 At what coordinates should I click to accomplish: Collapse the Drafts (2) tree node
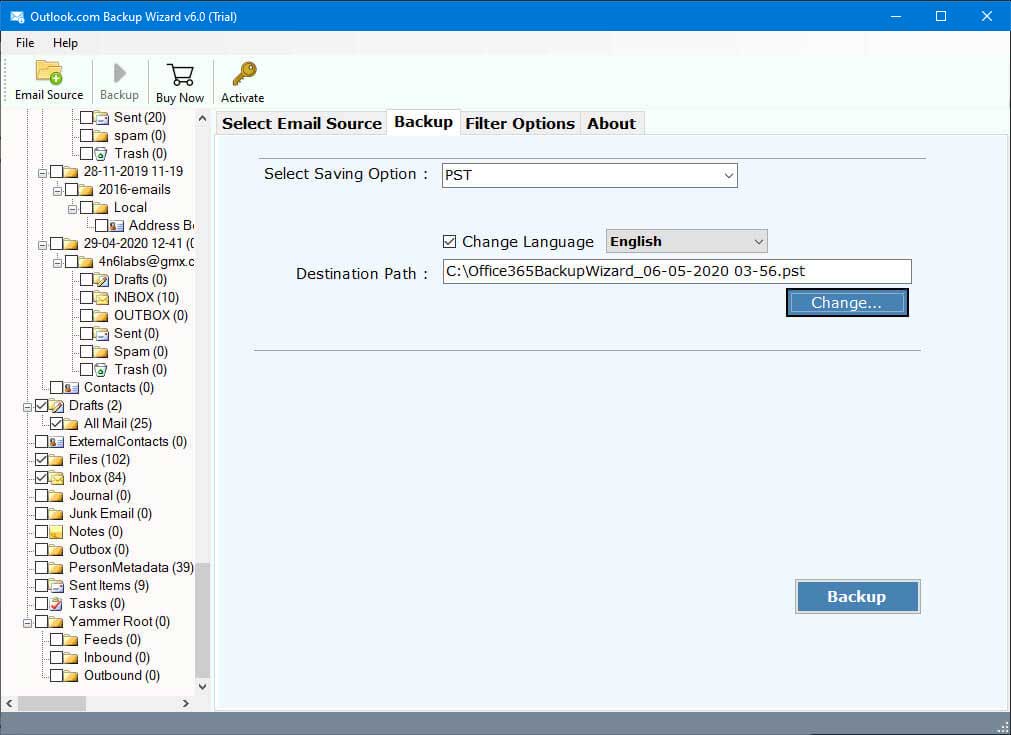tap(27, 407)
